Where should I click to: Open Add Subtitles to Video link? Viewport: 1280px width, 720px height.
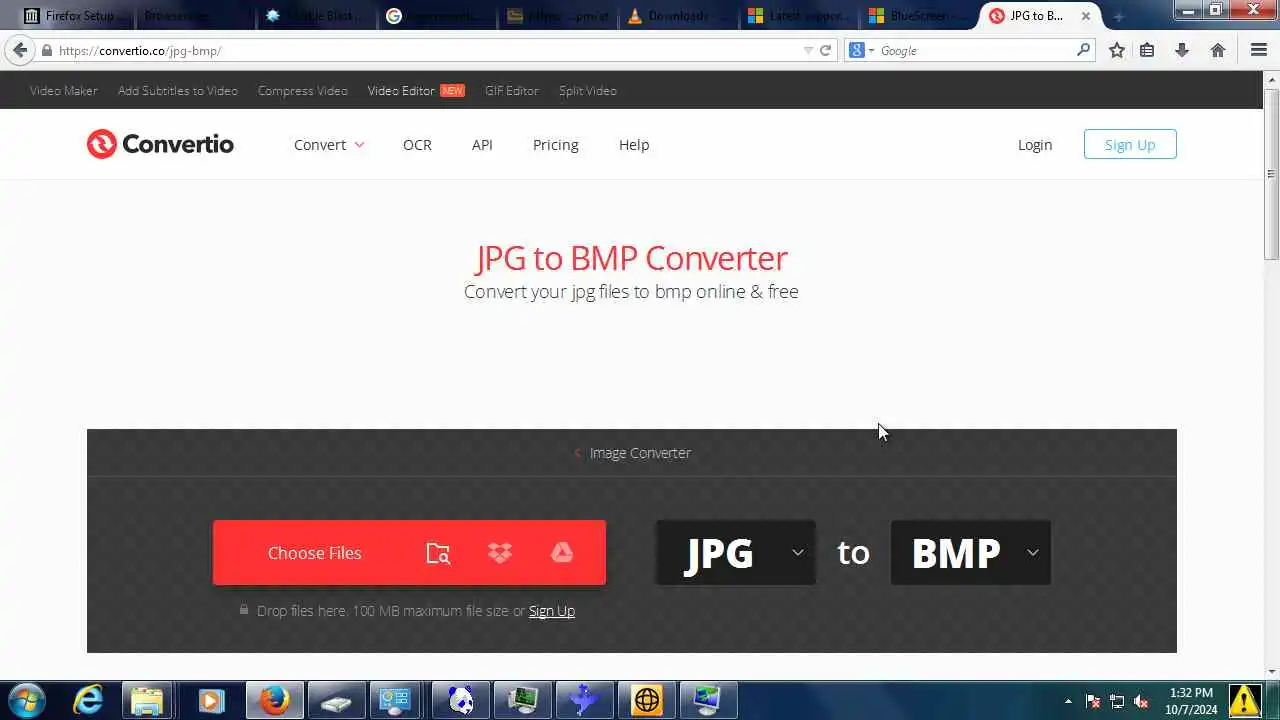pos(178,91)
